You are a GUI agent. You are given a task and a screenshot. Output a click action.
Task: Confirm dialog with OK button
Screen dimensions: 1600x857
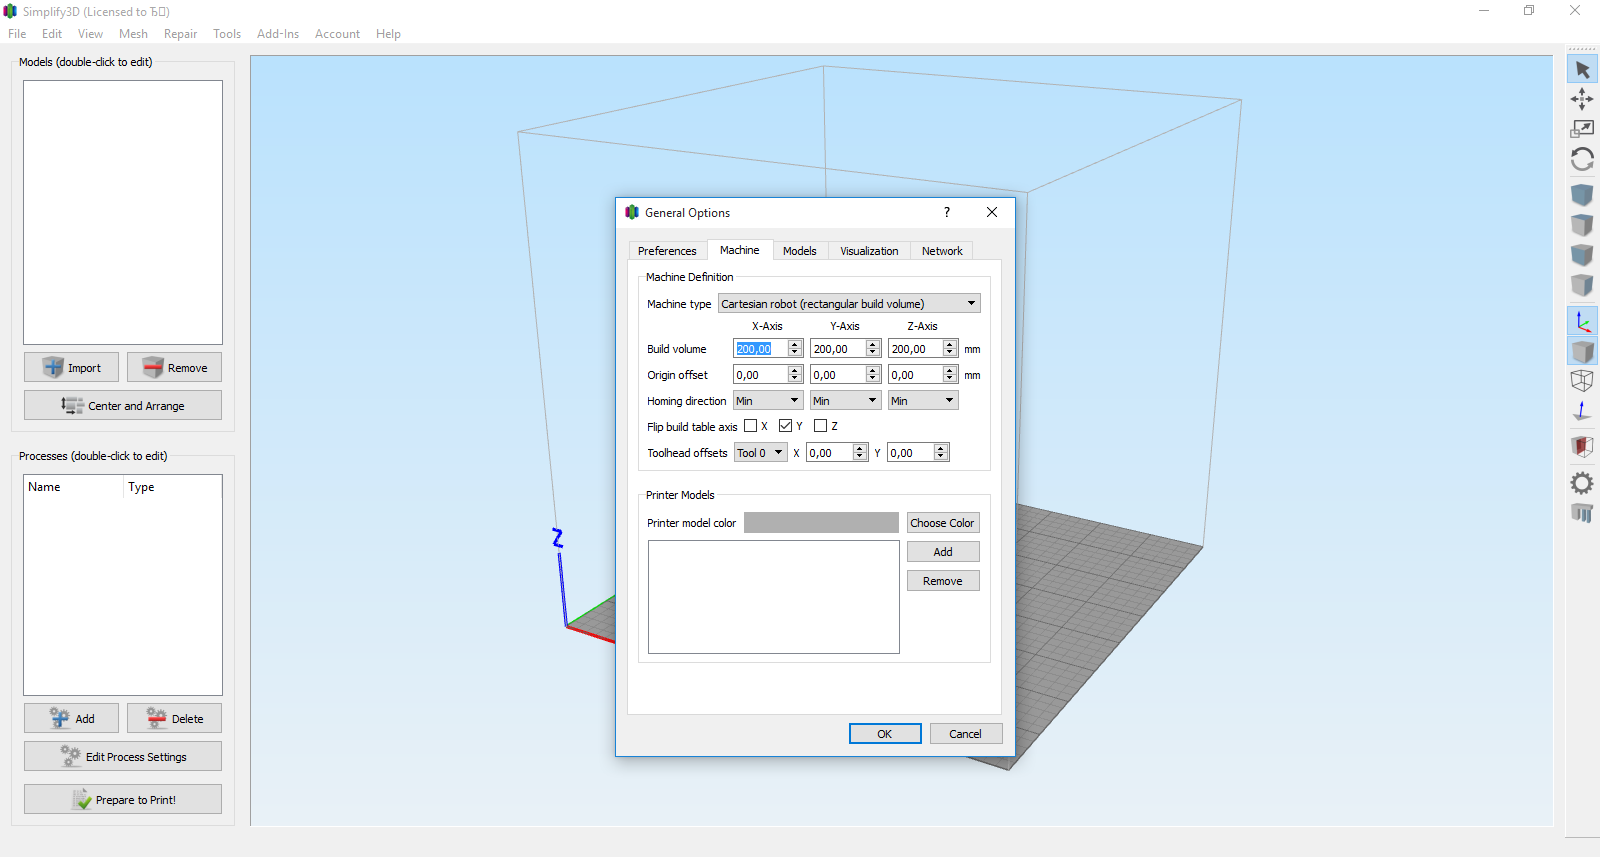pos(885,734)
